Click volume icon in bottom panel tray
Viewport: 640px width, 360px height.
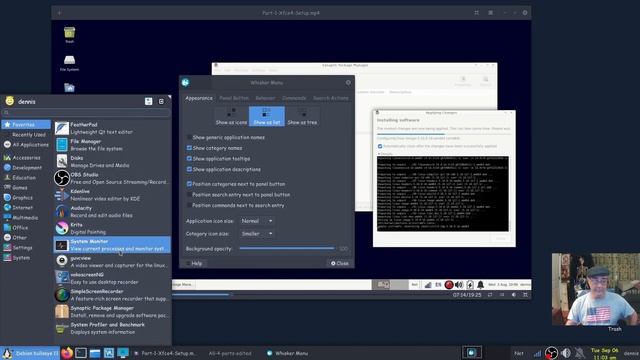tap(566, 353)
